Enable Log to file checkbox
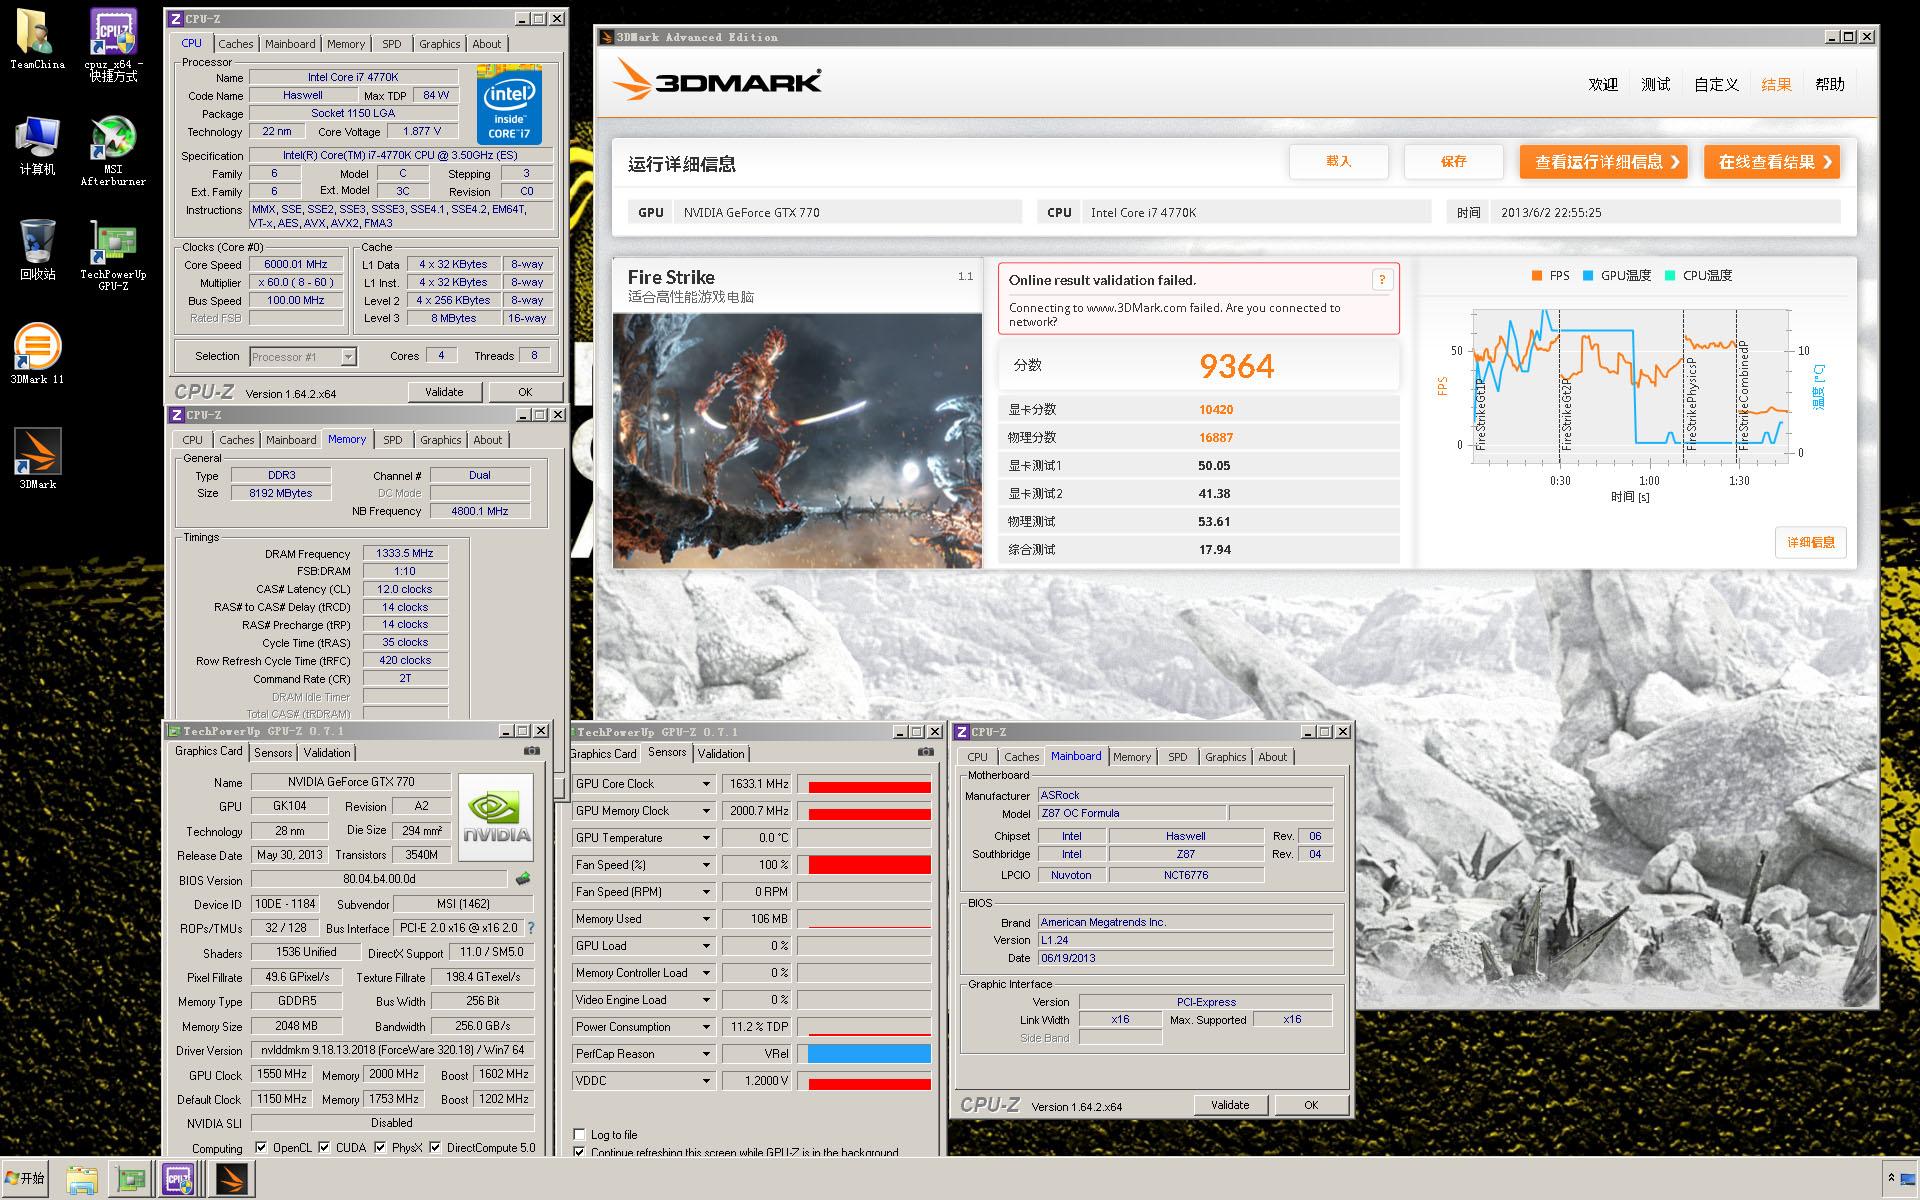The width and height of the screenshot is (1920, 1200). 579,1134
